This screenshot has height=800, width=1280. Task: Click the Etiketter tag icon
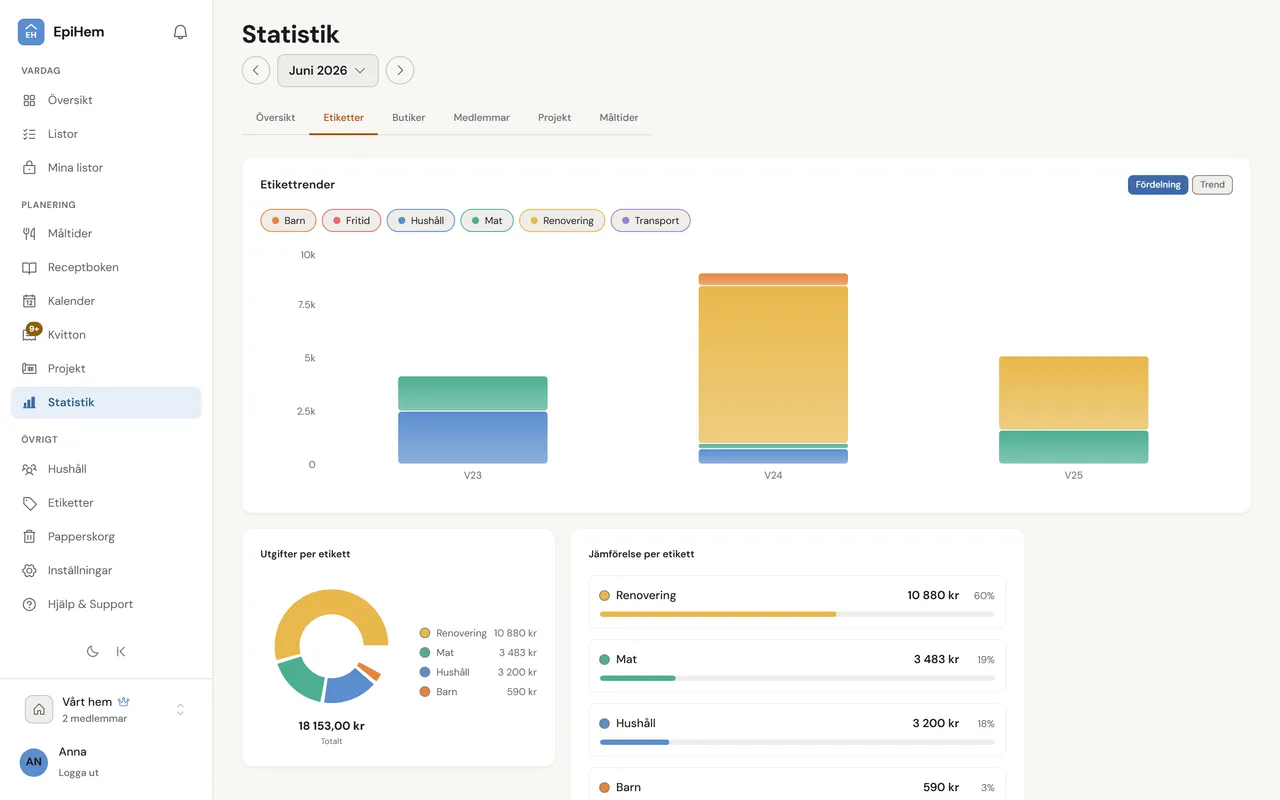click(30, 503)
